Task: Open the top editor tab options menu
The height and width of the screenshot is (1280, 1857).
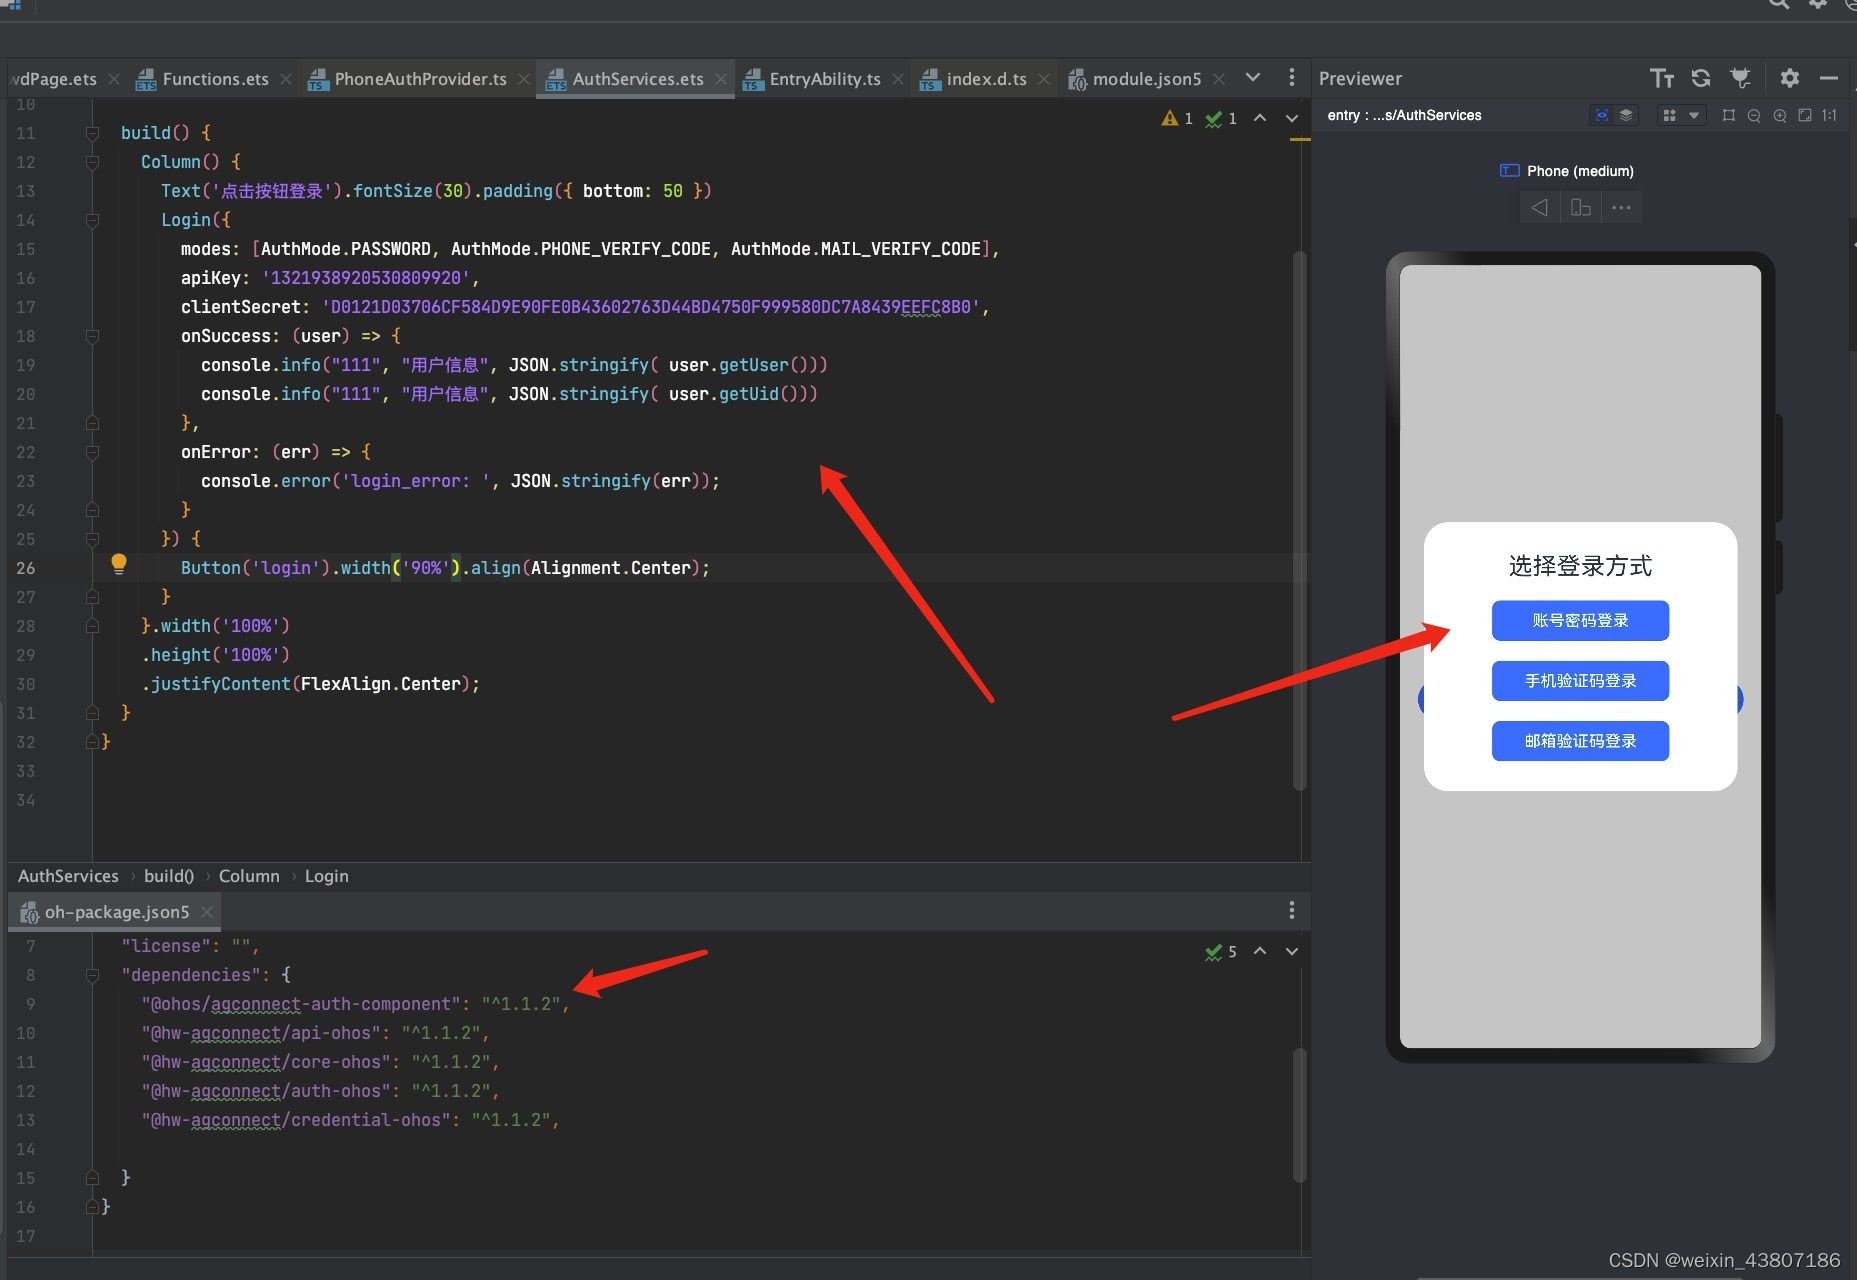Action: point(1292,78)
